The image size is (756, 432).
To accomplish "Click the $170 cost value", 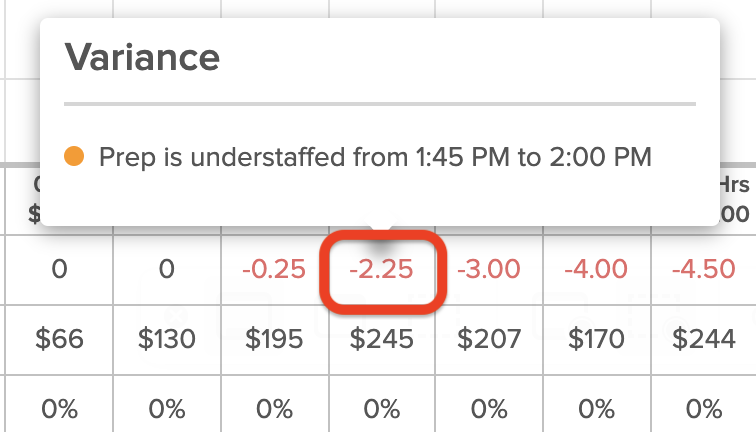I will (x=596, y=338).
